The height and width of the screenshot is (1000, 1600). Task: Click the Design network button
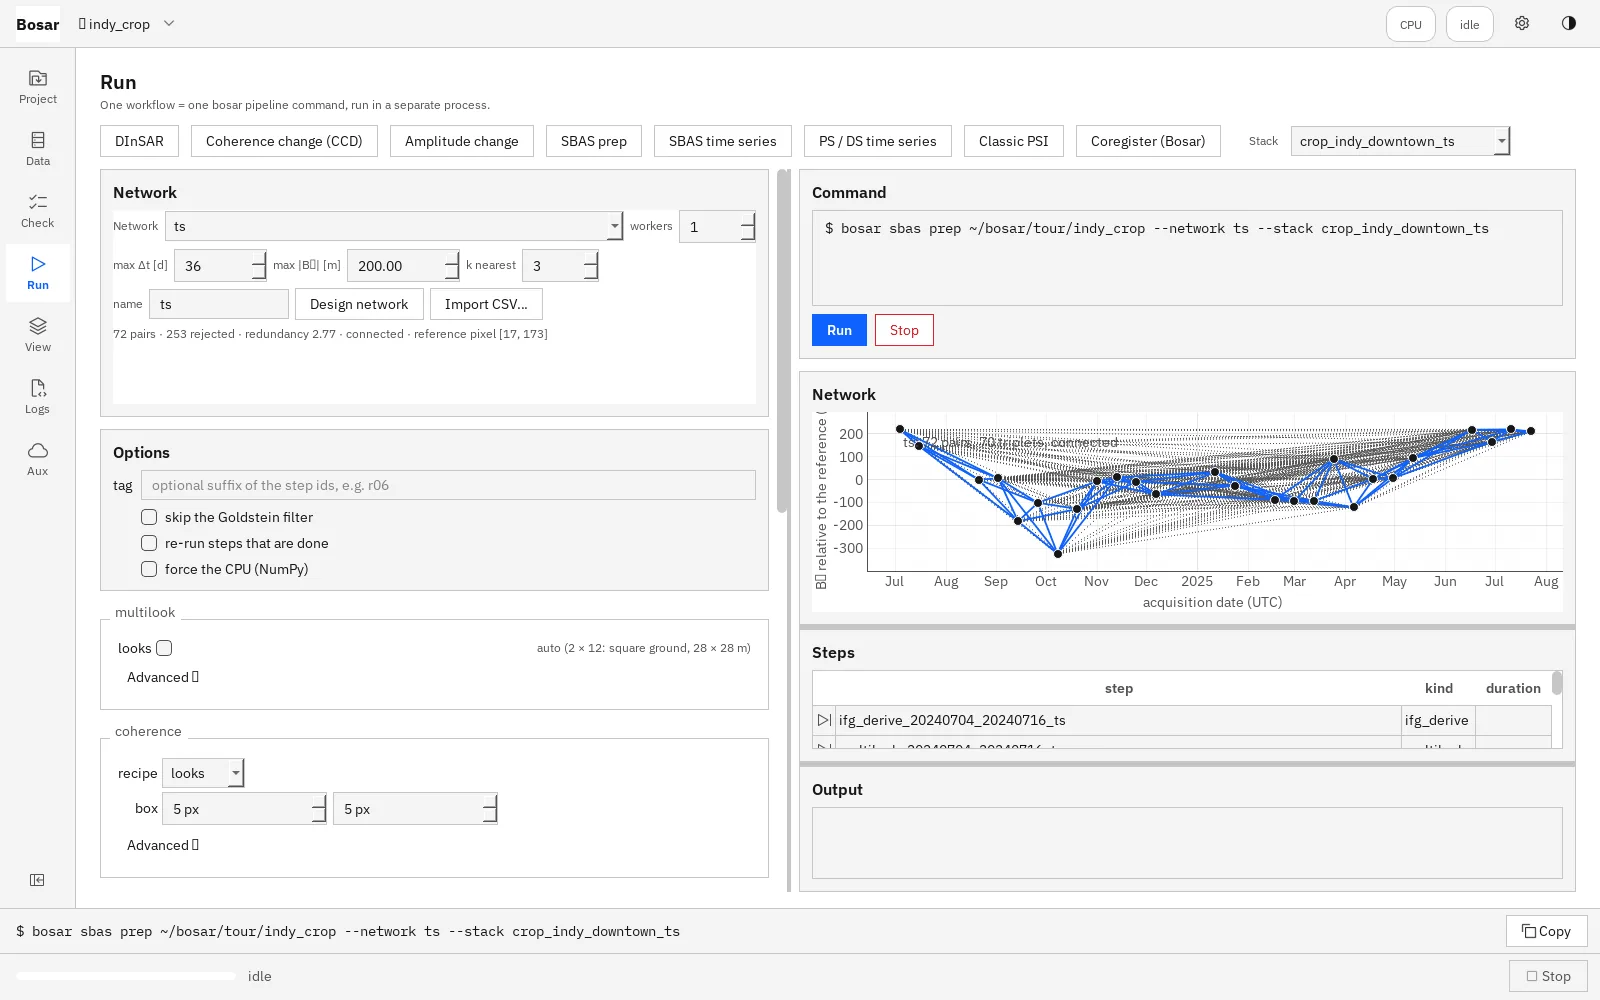coord(359,304)
